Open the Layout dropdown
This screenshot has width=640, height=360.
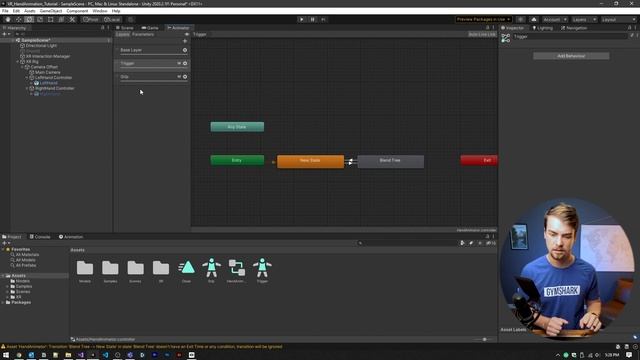tap(618, 19)
